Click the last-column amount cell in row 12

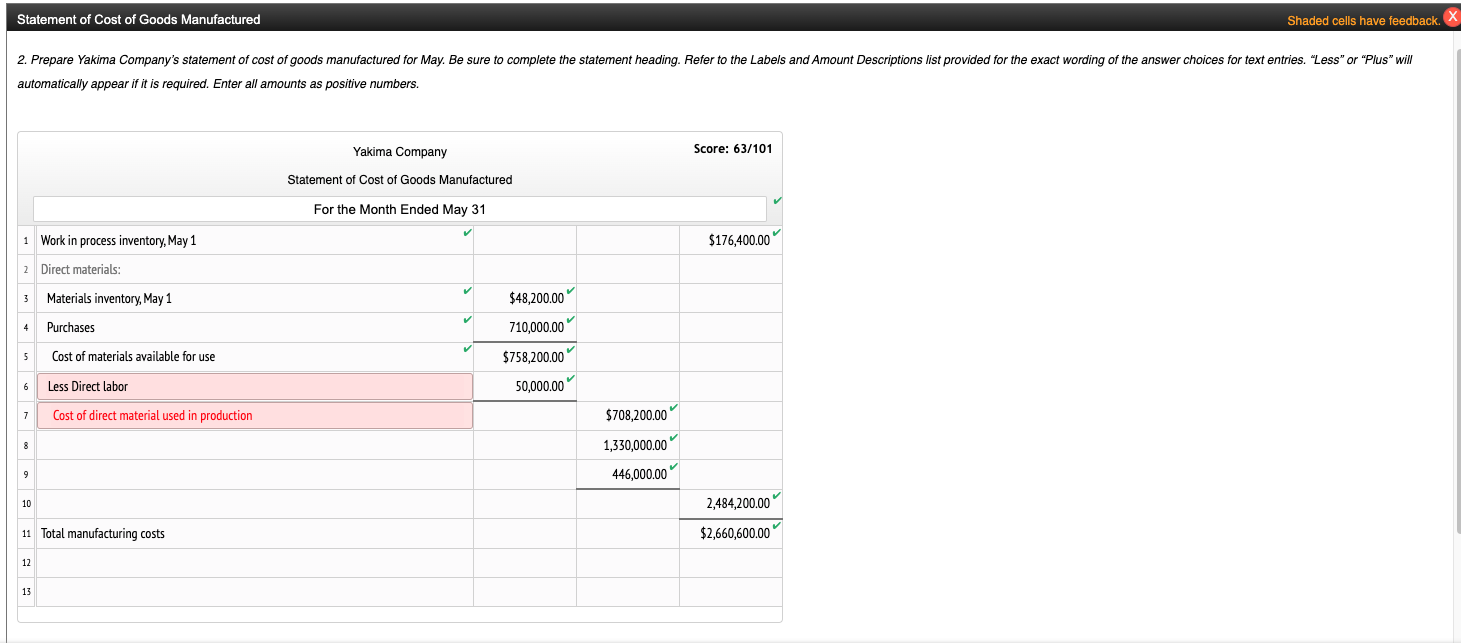click(731, 563)
